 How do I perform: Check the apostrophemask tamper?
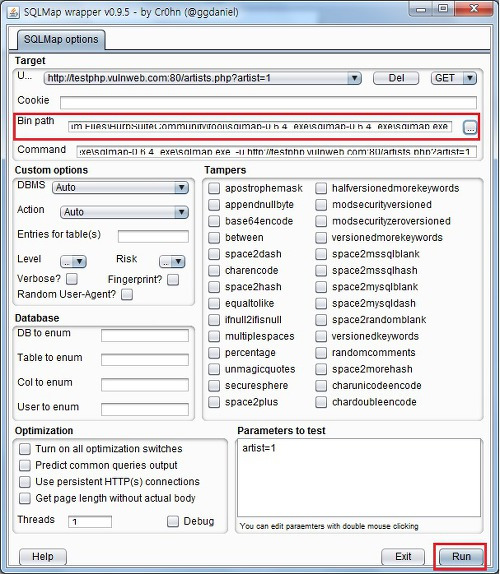click(x=214, y=188)
